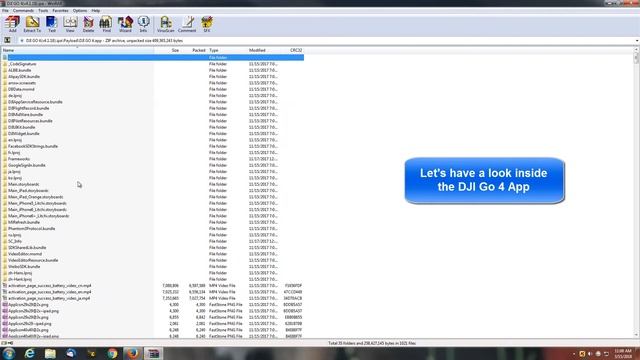Click the View file icon
The height and width of the screenshot is (360, 640).
pos(70,24)
